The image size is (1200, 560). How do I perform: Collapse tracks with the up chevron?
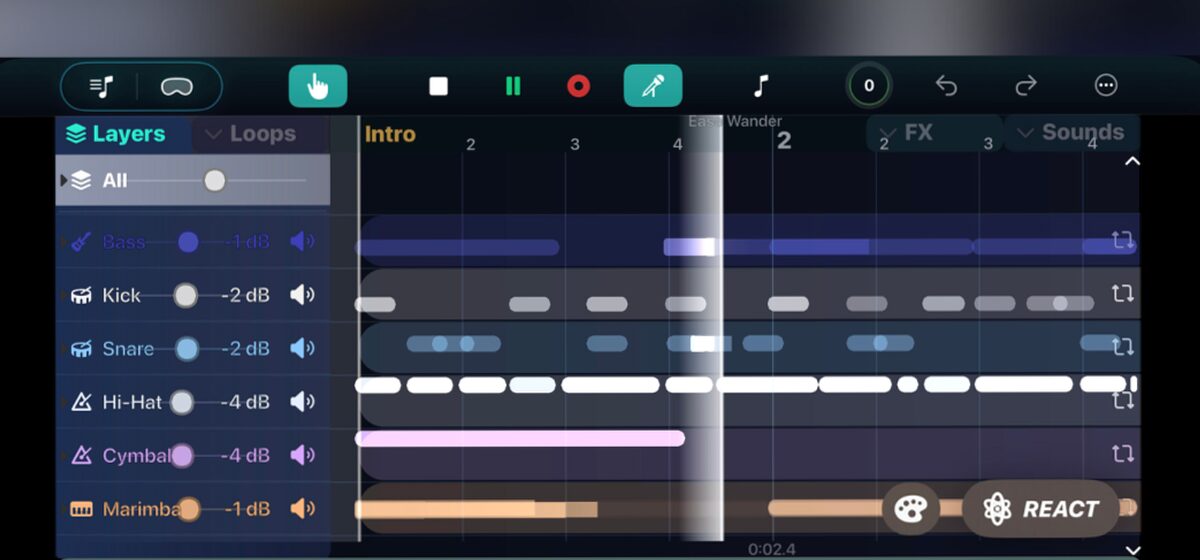pyautogui.click(x=1132, y=161)
